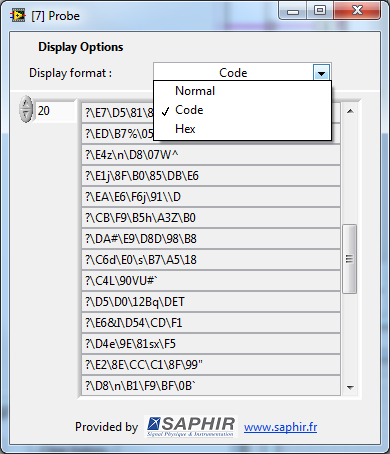Click the '[7] Probe' window title
The height and width of the screenshot is (454, 390).
pyautogui.click(x=55, y=16)
